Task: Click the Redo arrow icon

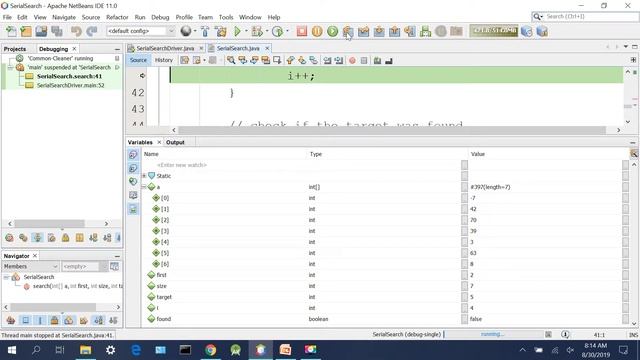Action: [x=92, y=31]
